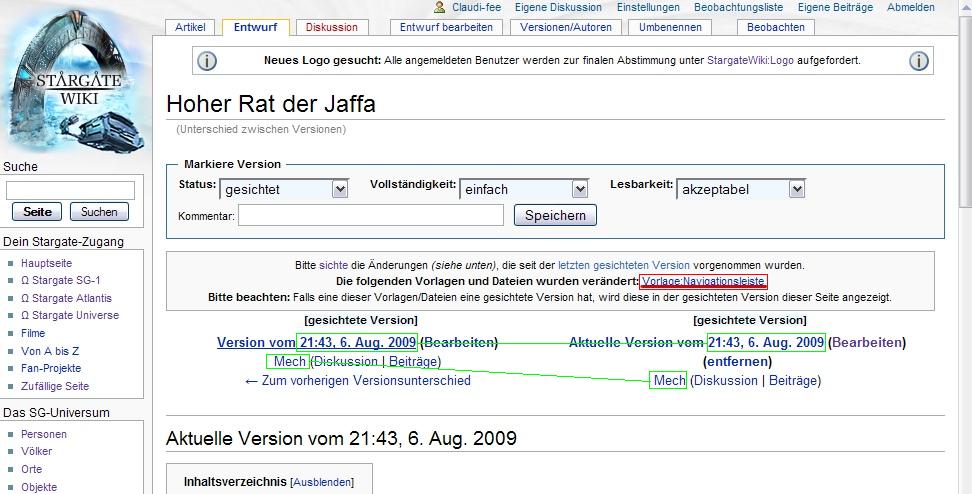Open Hauptseite in the sidebar
This screenshot has width=972, height=494.
pos(46,263)
